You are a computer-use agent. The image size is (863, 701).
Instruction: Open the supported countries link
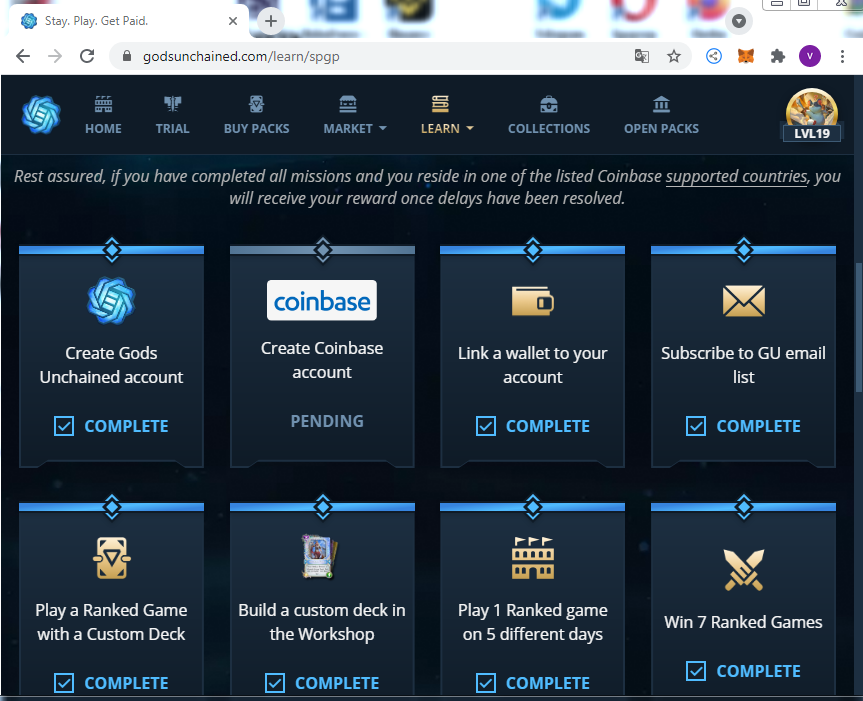[x=737, y=176]
